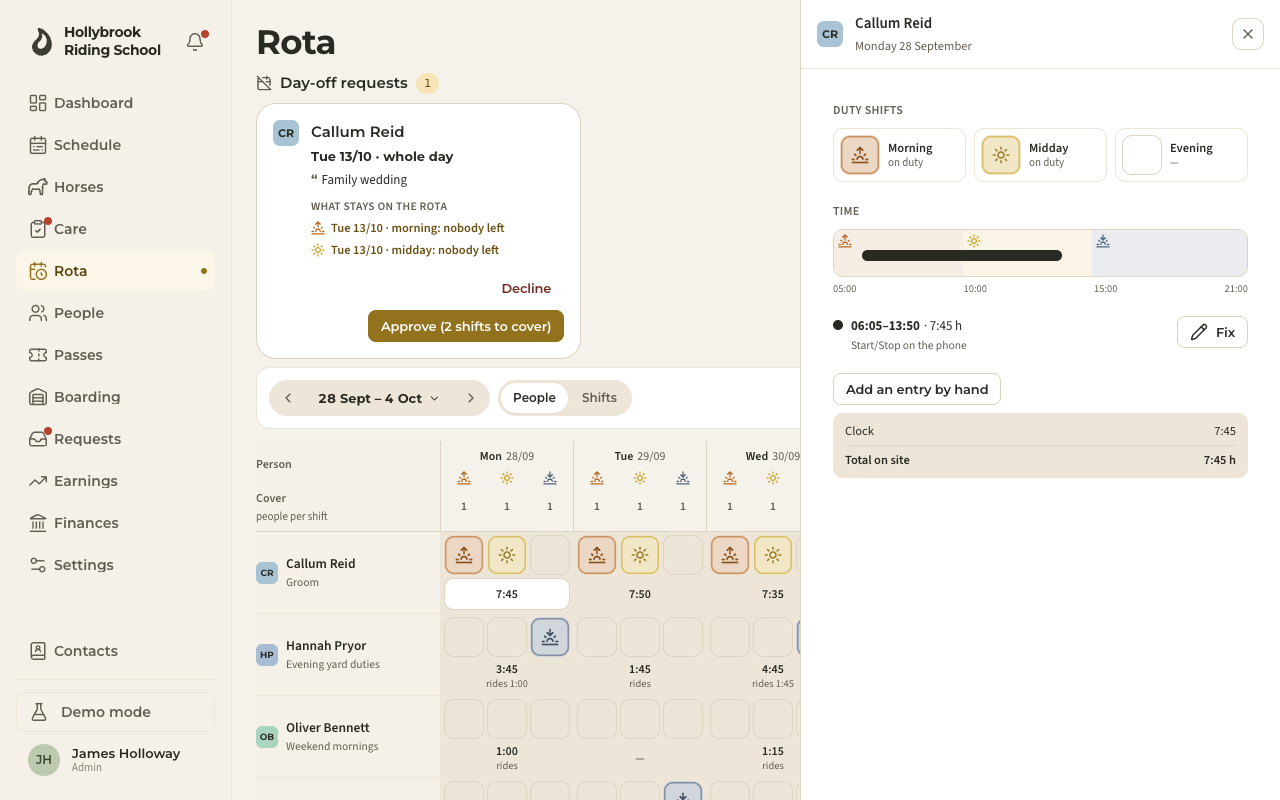This screenshot has height=800, width=1280.
Task: Click the time bar in timeline
Action: tap(962, 255)
